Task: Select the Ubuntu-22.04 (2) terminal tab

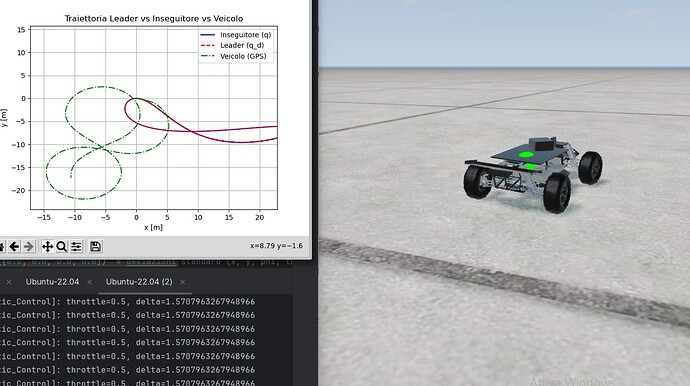Action: (x=139, y=282)
